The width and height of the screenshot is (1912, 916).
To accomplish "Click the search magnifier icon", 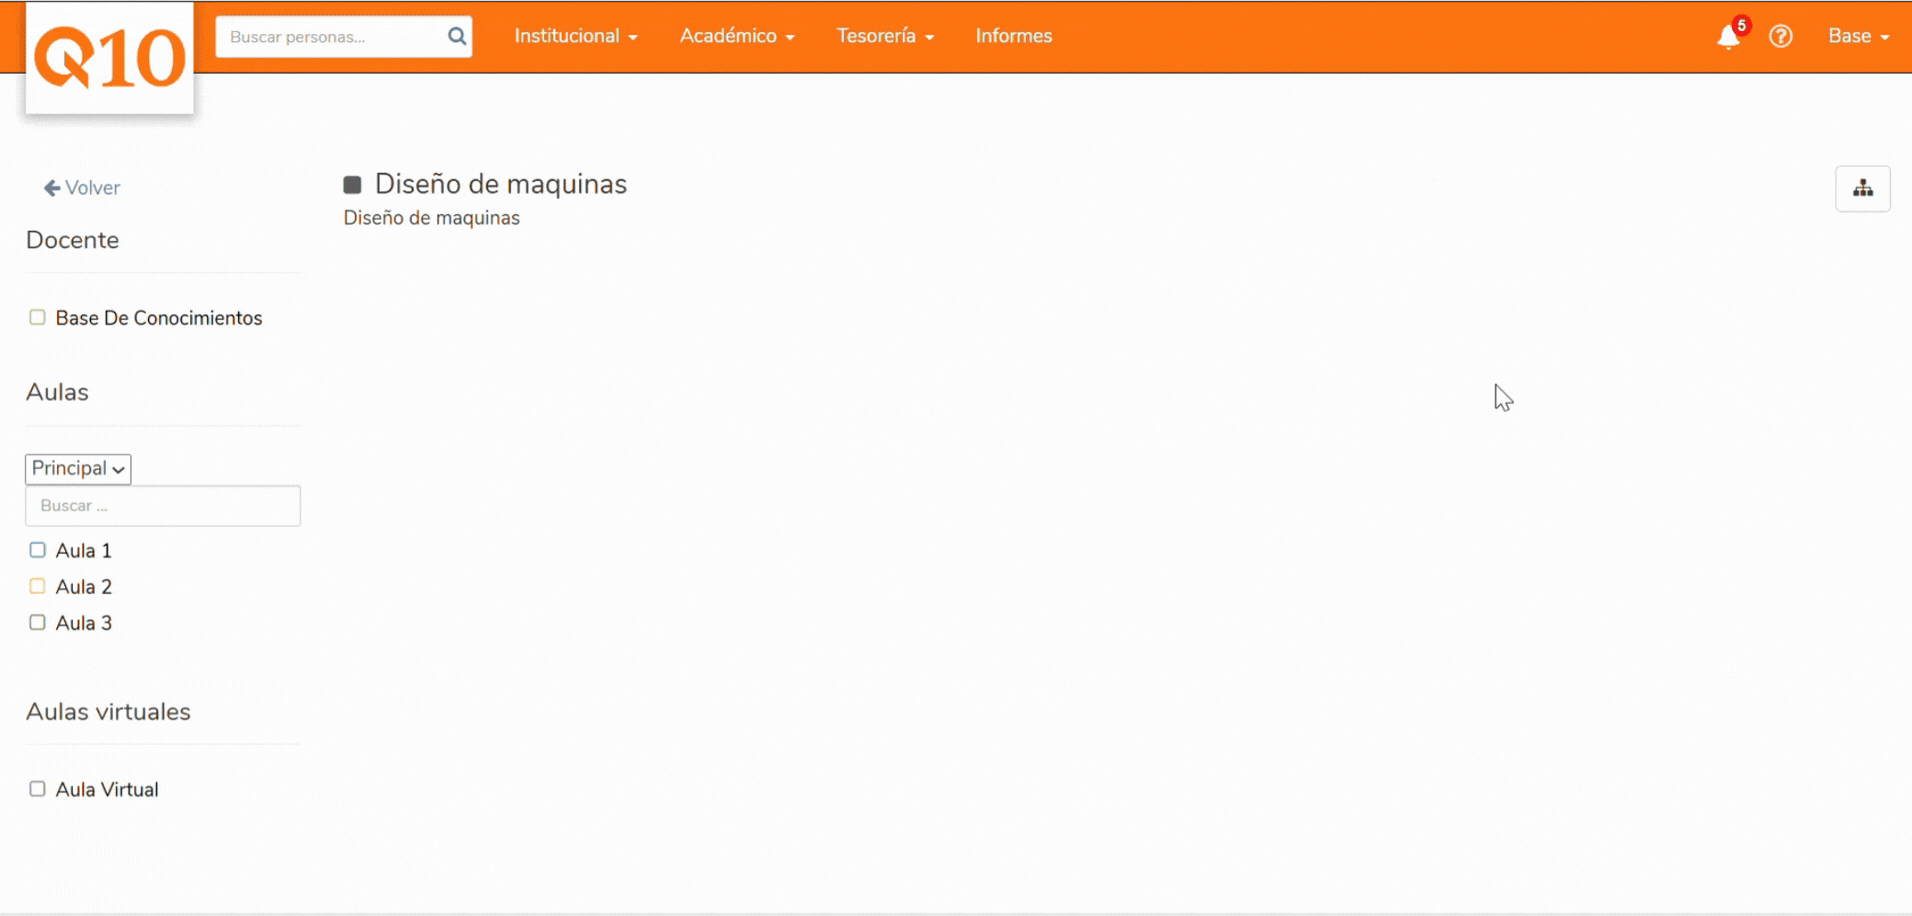I will tap(457, 37).
